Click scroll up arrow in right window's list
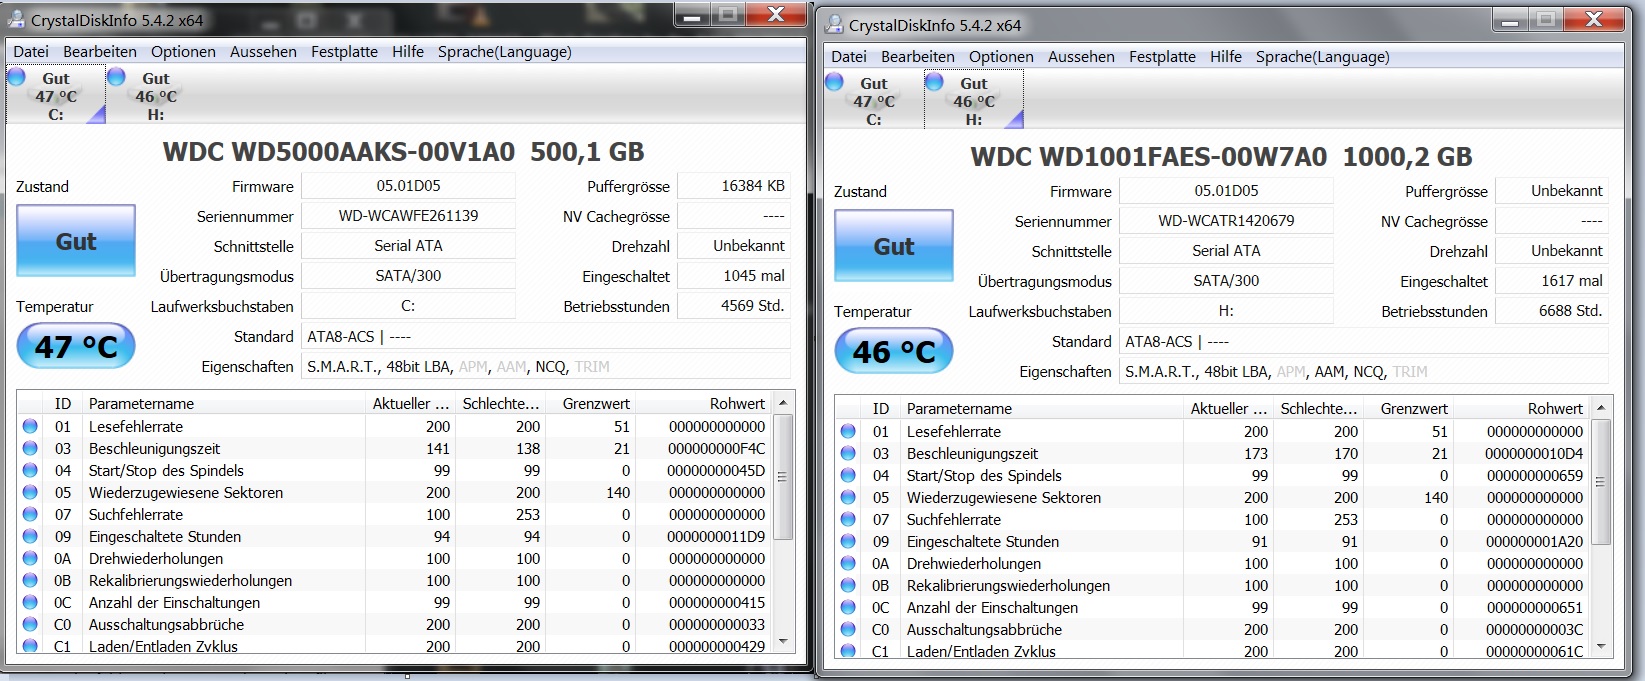The width and height of the screenshot is (1645, 681). tap(1601, 408)
